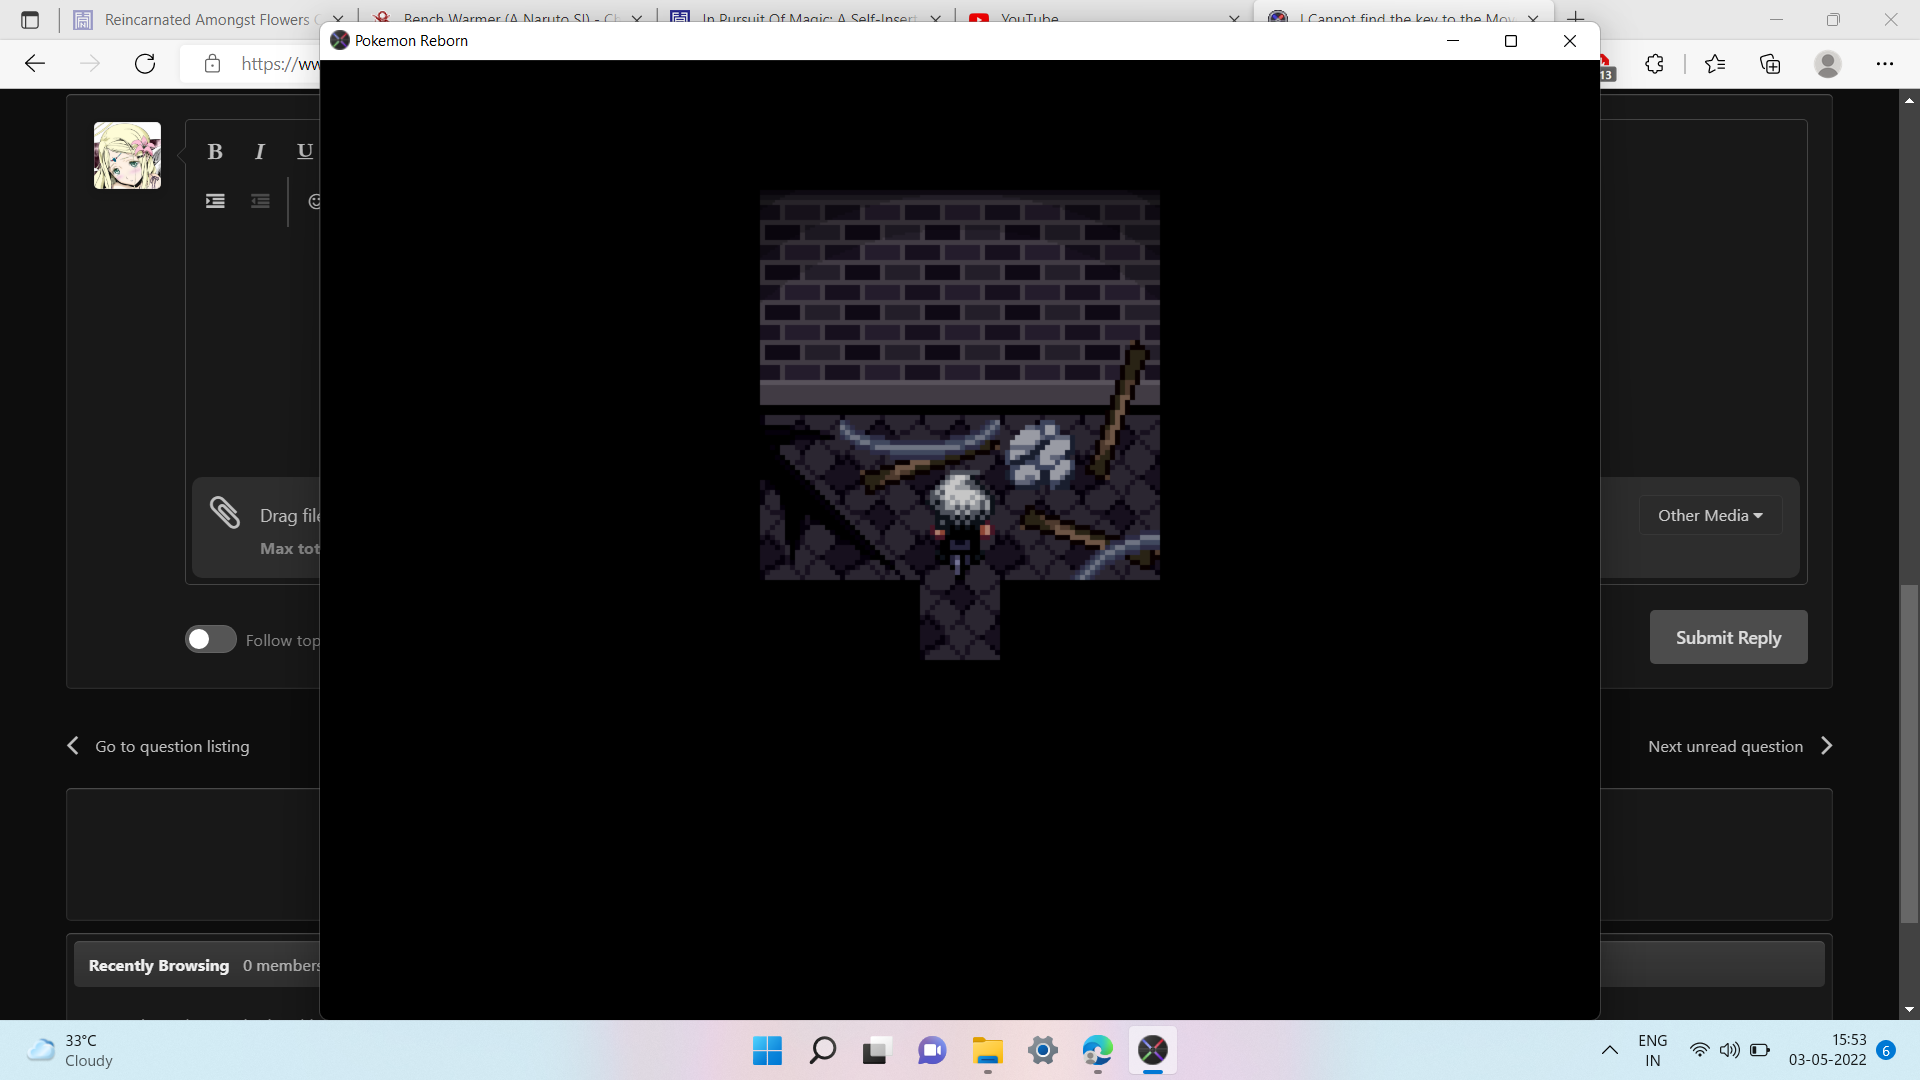Open Microsoft Edge from taskbar
The height and width of the screenshot is (1080, 1920).
click(1097, 1050)
